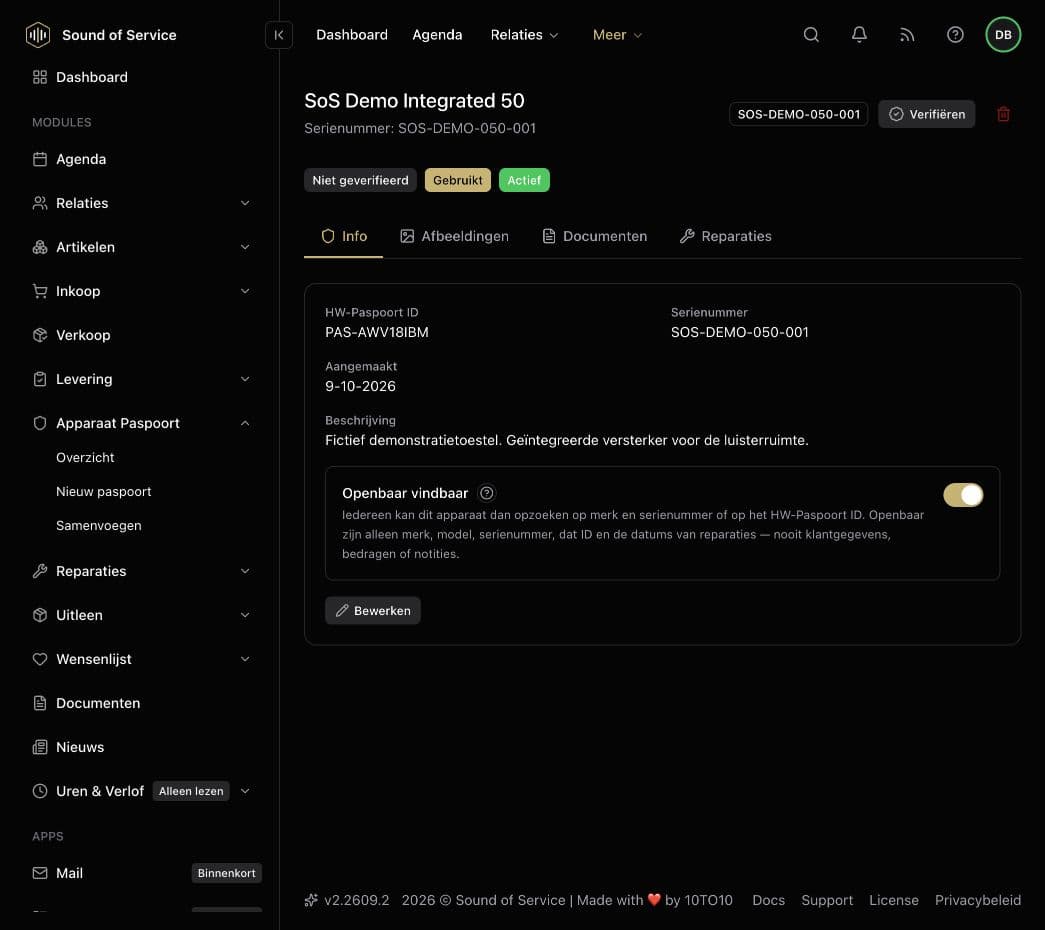Viewport: 1045px width, 930px height.
Task: Delete passport using the red trash icon
Action: [1003, 114]
